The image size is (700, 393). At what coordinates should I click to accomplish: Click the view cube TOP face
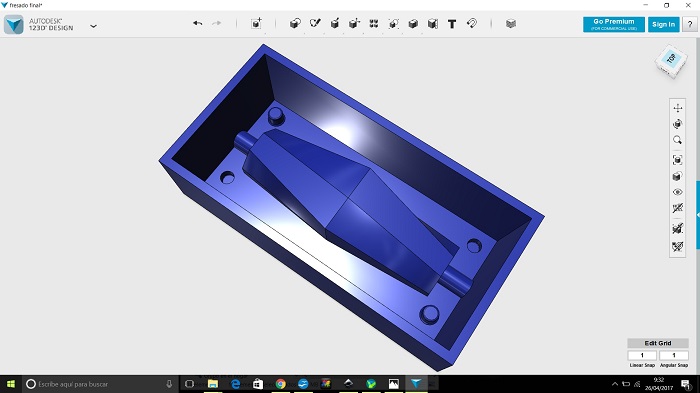pyautogui.click(x=671, y=59)
